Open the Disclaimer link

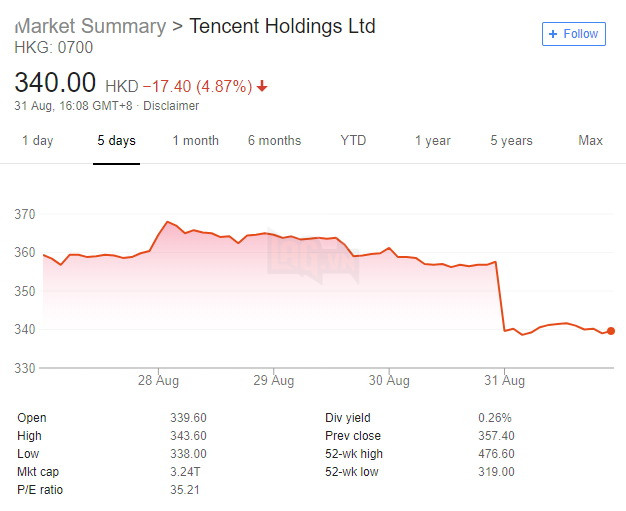[173, 106]
